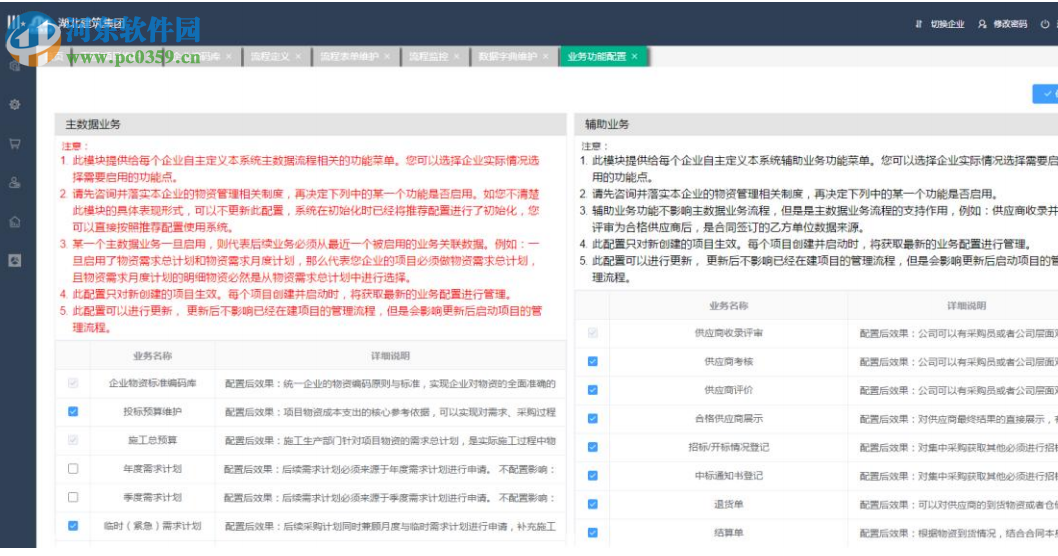Click the 供应商收录评审 checkbox

(x=592, y=333)
